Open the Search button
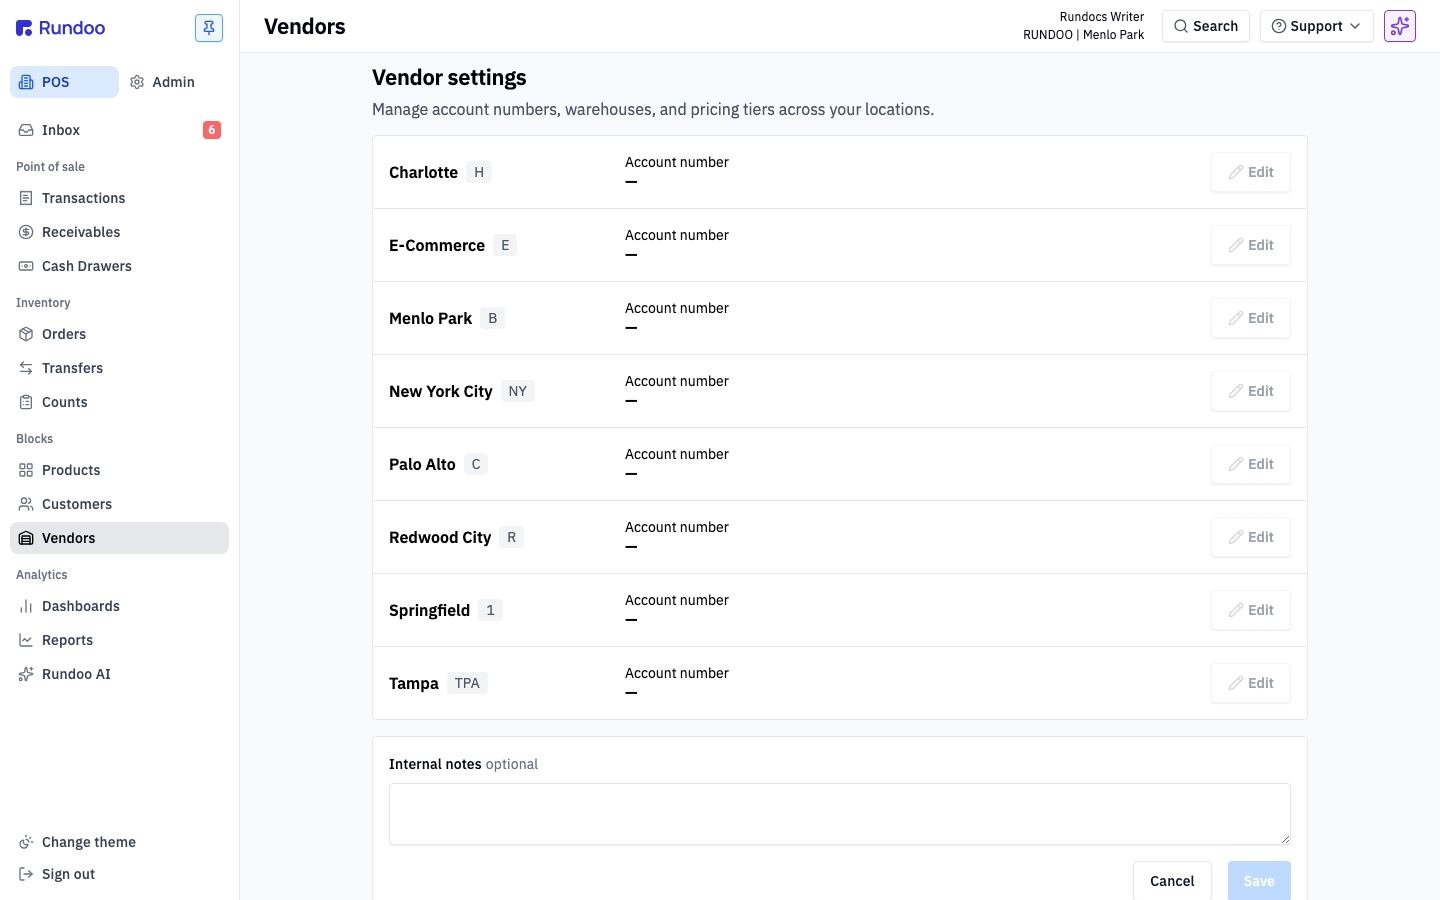This screenshot has height=900, width=1440. [1206, 26]
